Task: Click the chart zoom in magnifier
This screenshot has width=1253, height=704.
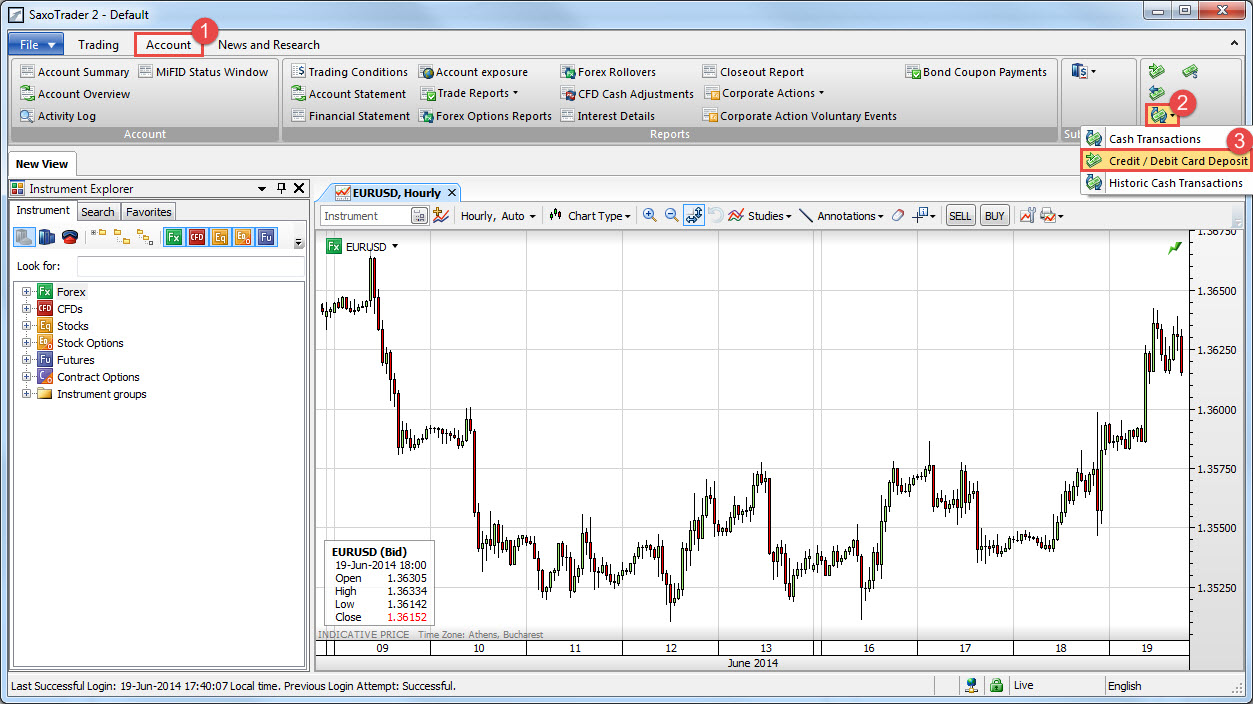Action: coord(650,215)
